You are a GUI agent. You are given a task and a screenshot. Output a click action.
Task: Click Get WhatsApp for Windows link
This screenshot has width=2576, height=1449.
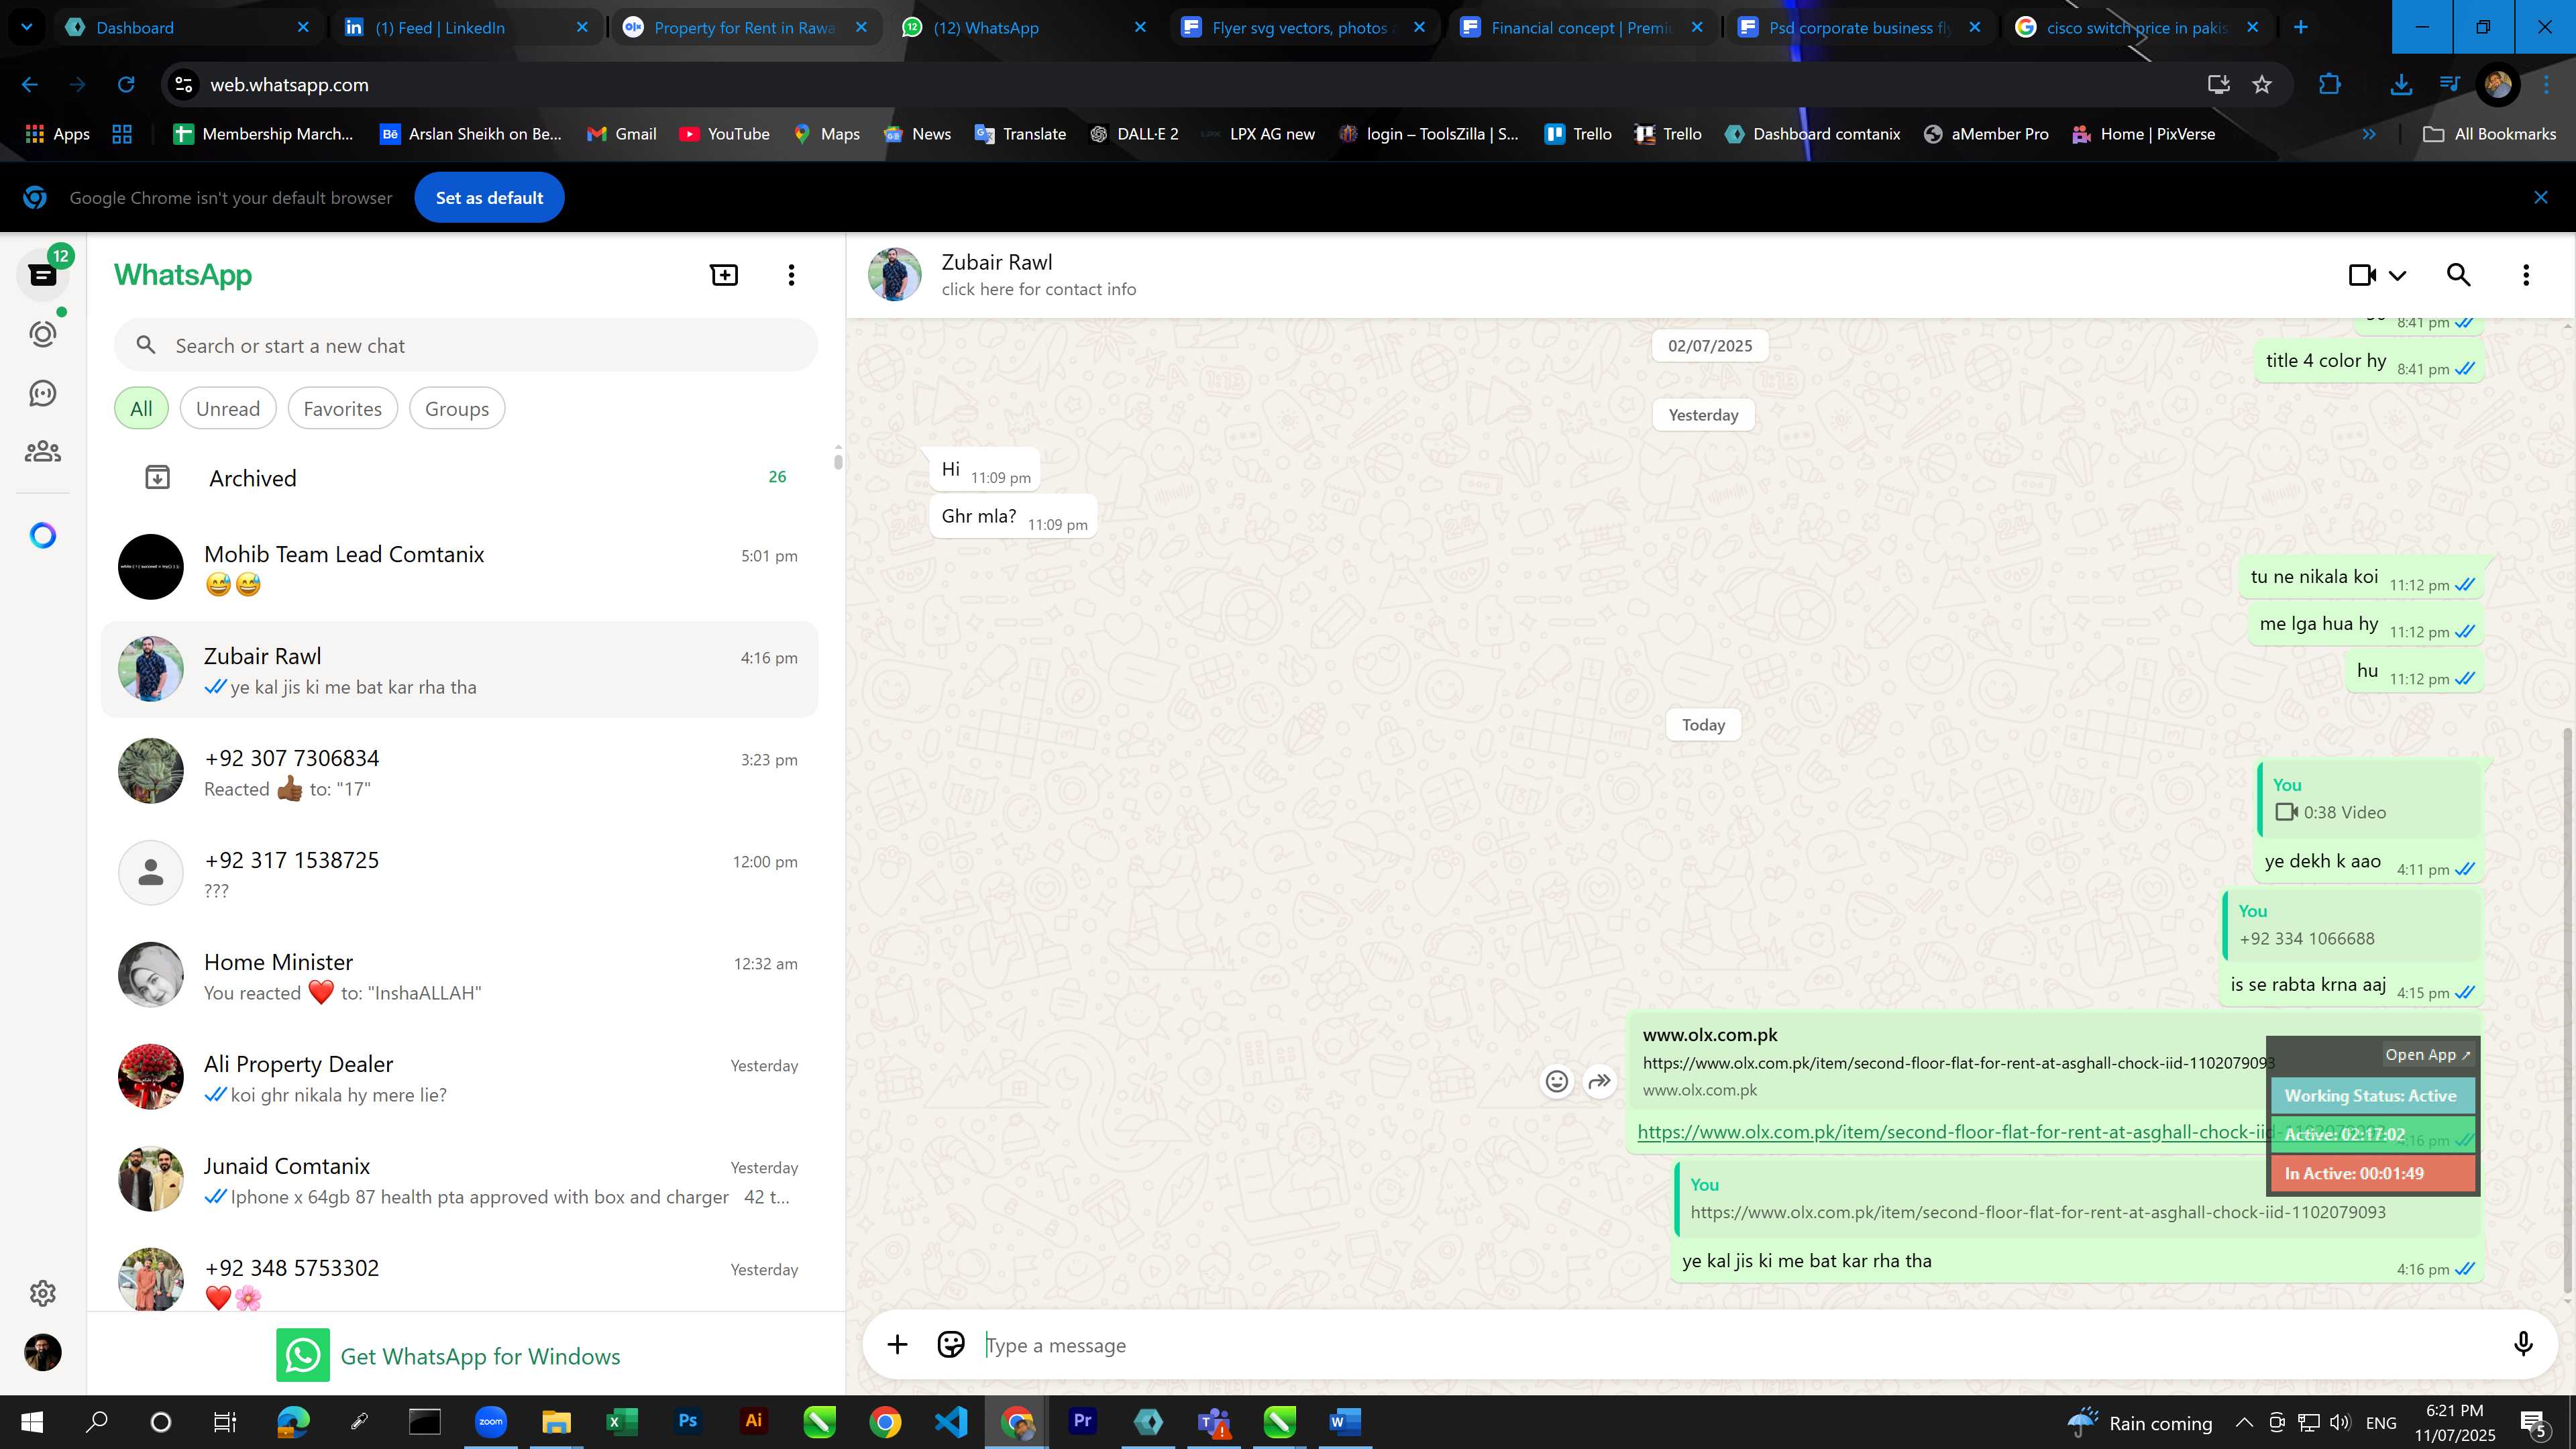pyautogui.click(x=448, y=1356)
